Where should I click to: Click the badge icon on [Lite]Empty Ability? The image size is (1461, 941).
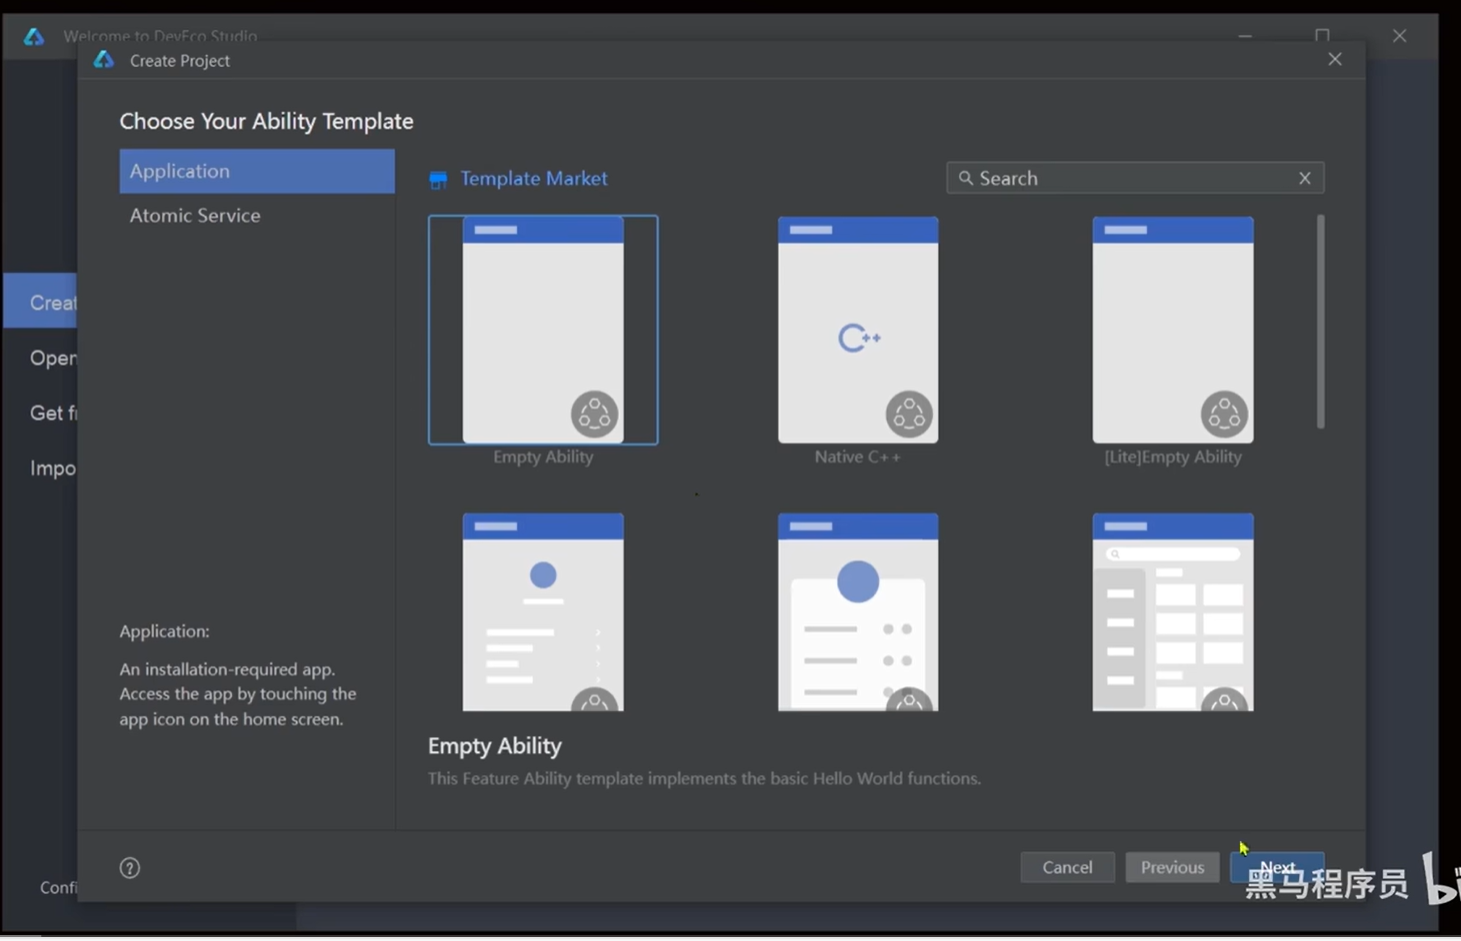(1224, 414)
